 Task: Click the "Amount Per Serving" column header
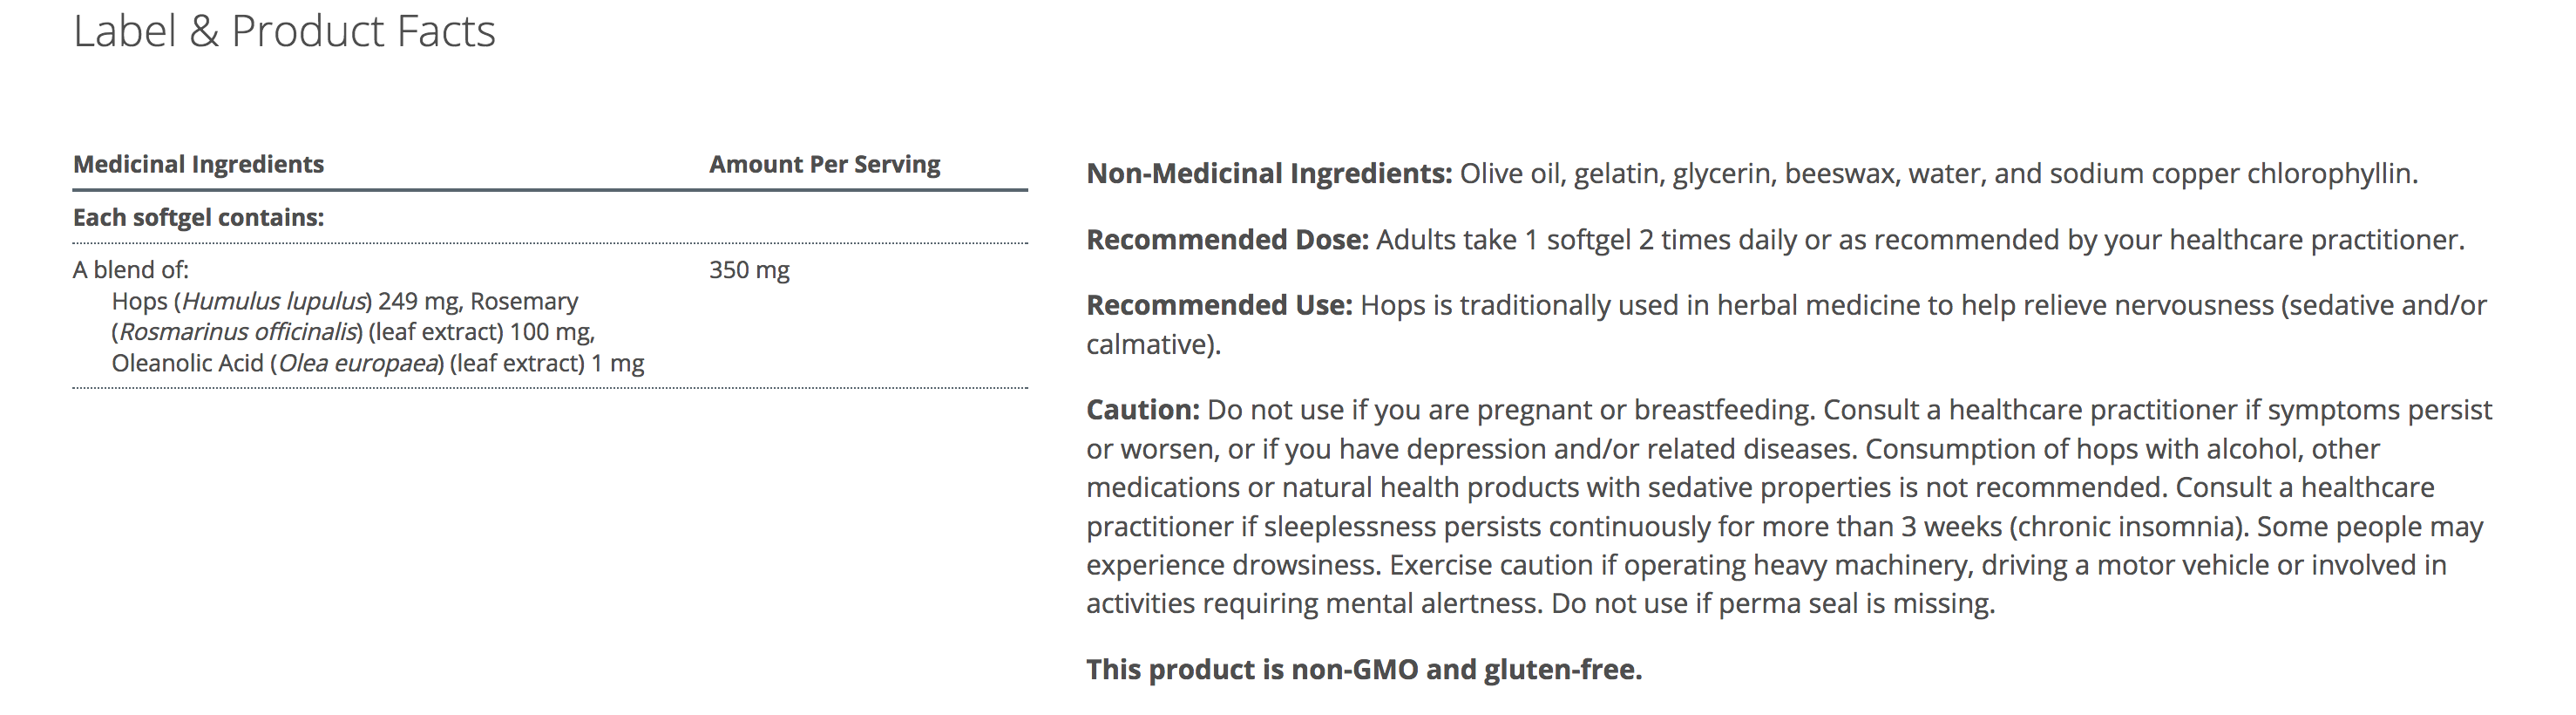pyautogui.click(x=824, y=164)
